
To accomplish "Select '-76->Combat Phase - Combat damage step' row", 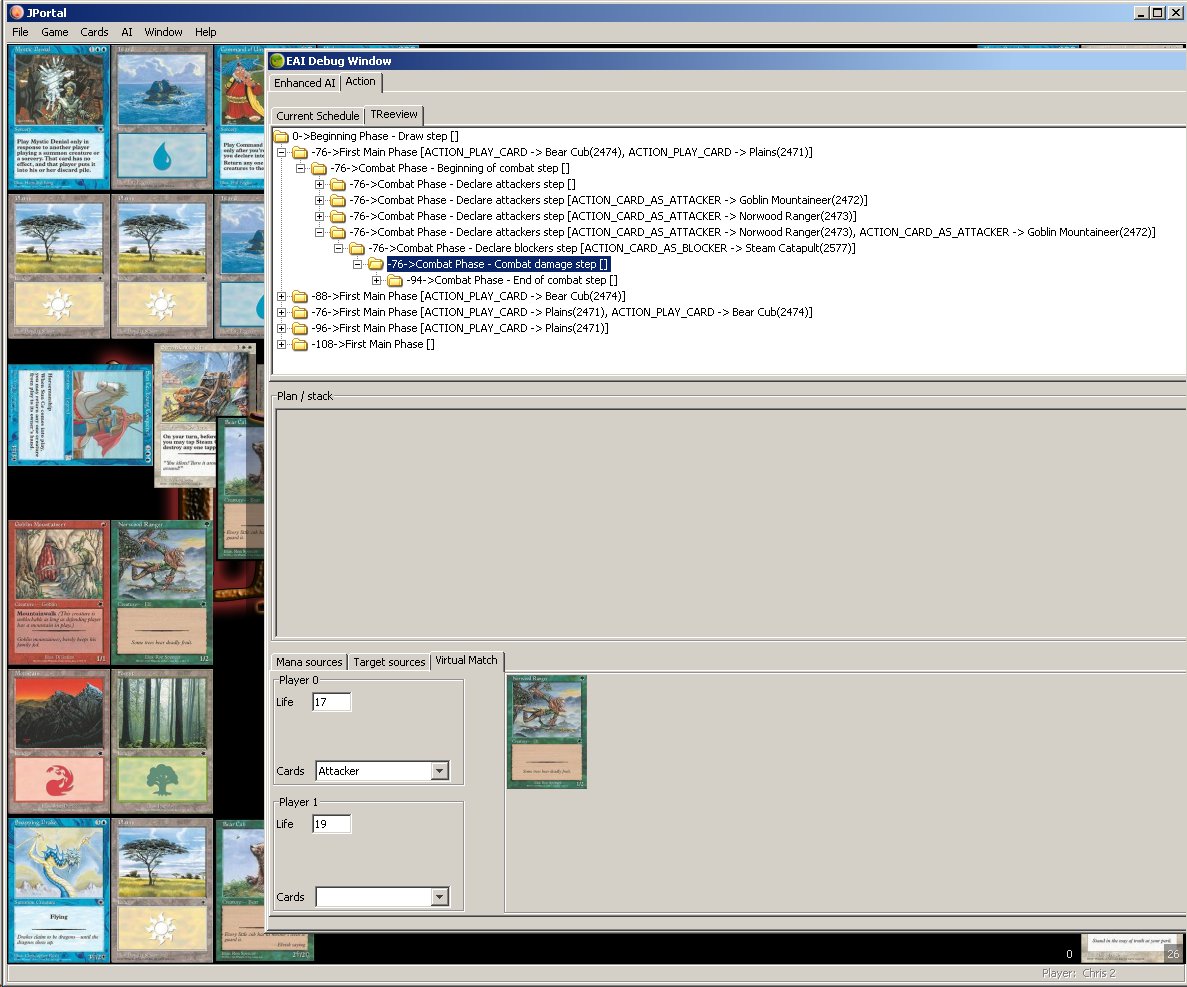I will (x=498, y=264).
